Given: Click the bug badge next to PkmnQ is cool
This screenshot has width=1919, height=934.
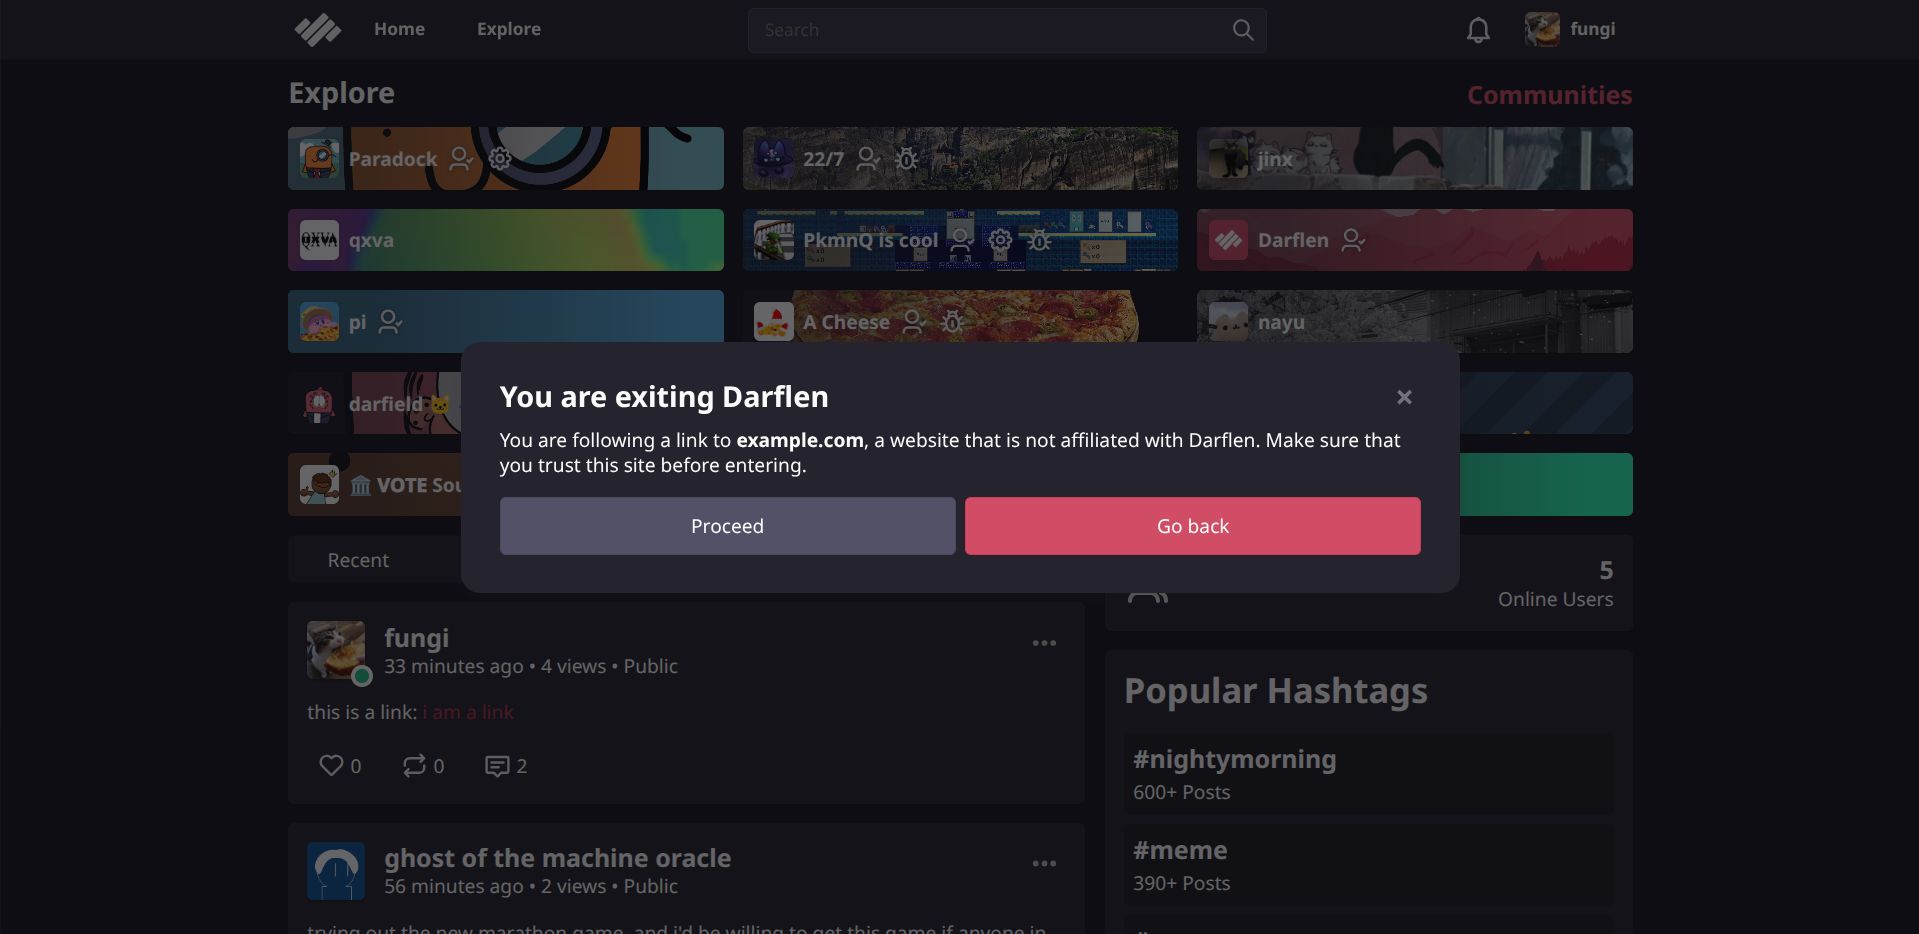Looking at the screenshot, I should click(x=1040, y=240).
